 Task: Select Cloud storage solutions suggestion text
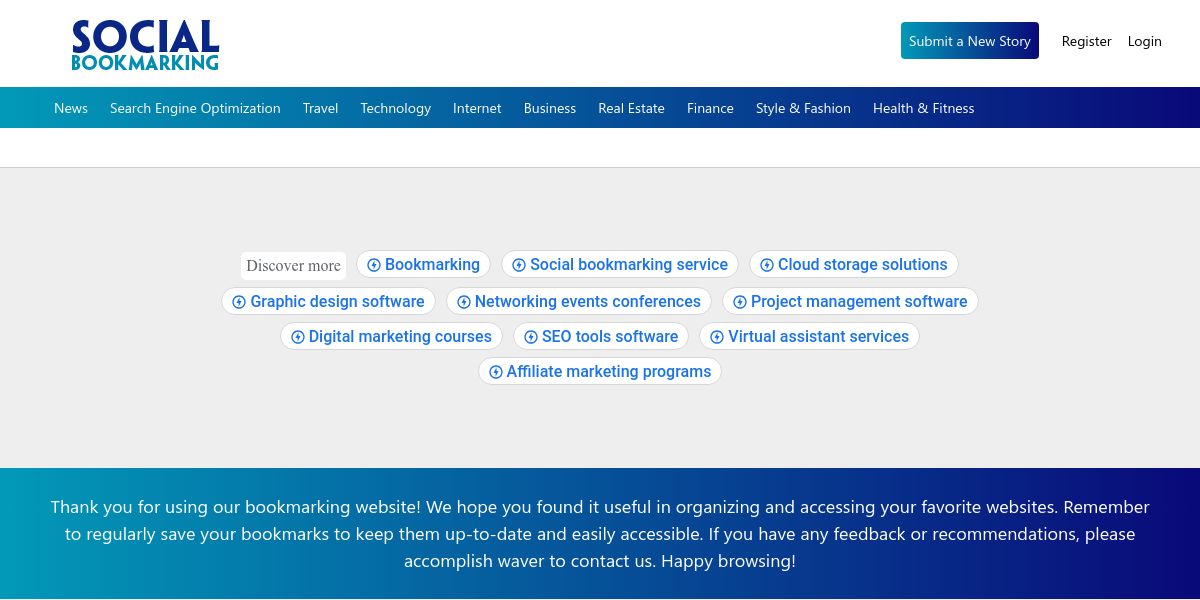click(863, 265)
